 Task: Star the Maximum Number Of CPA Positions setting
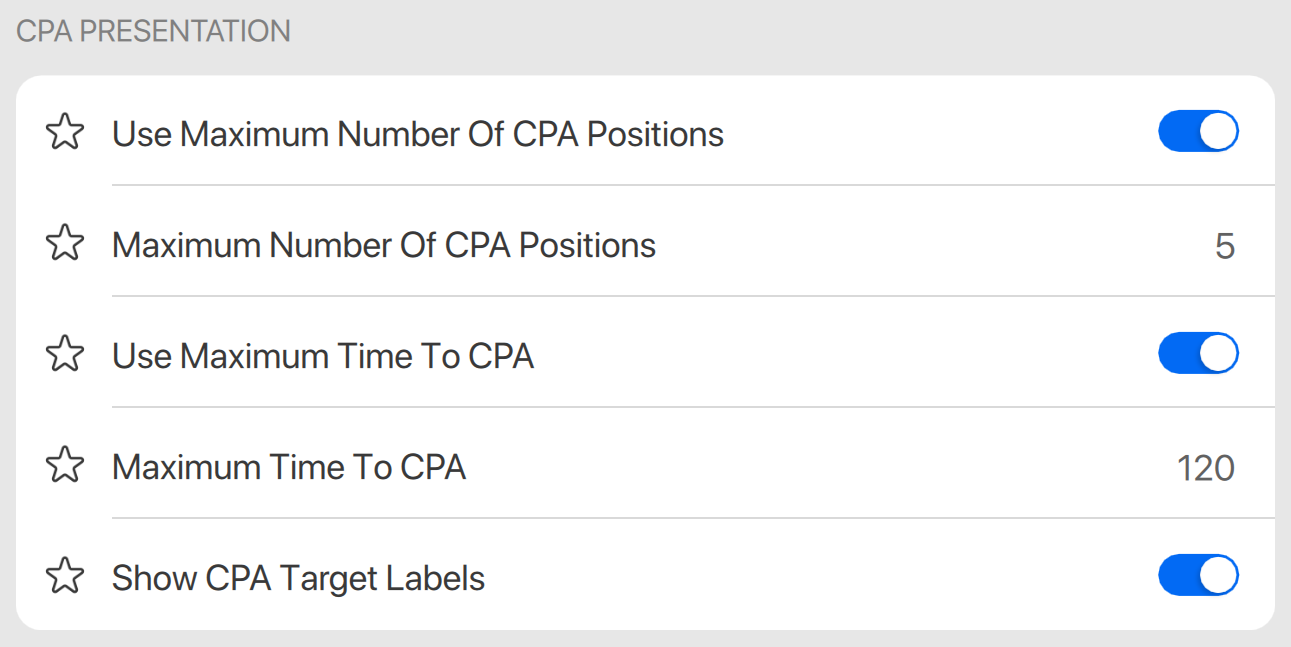(65, 243)
